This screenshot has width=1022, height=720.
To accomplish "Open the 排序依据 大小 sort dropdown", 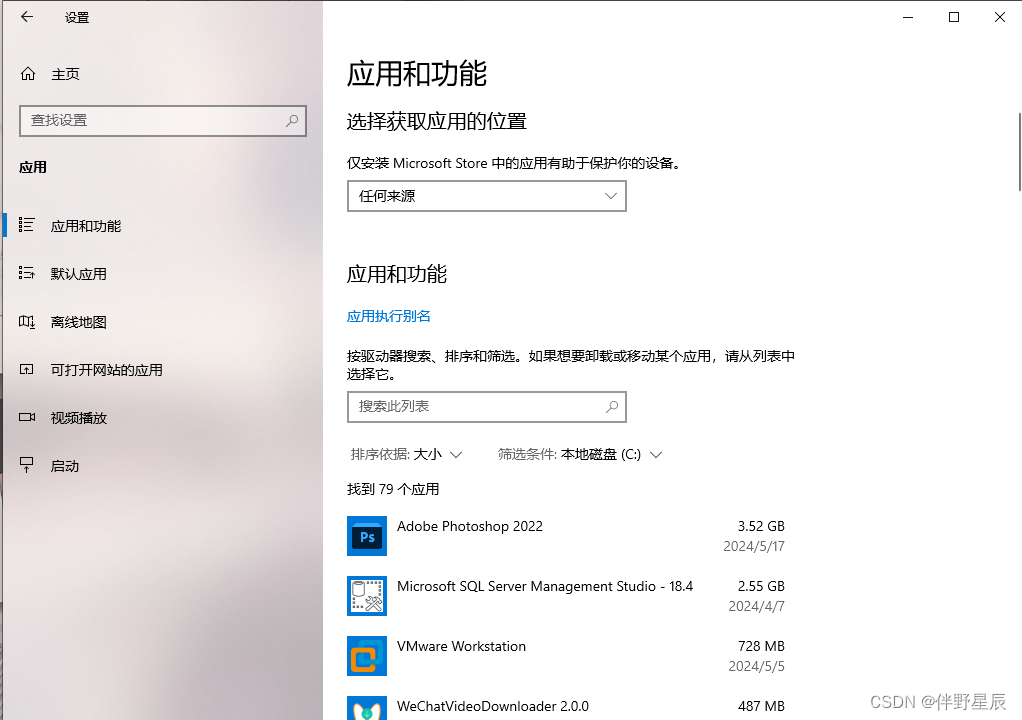I will [407, 454].
